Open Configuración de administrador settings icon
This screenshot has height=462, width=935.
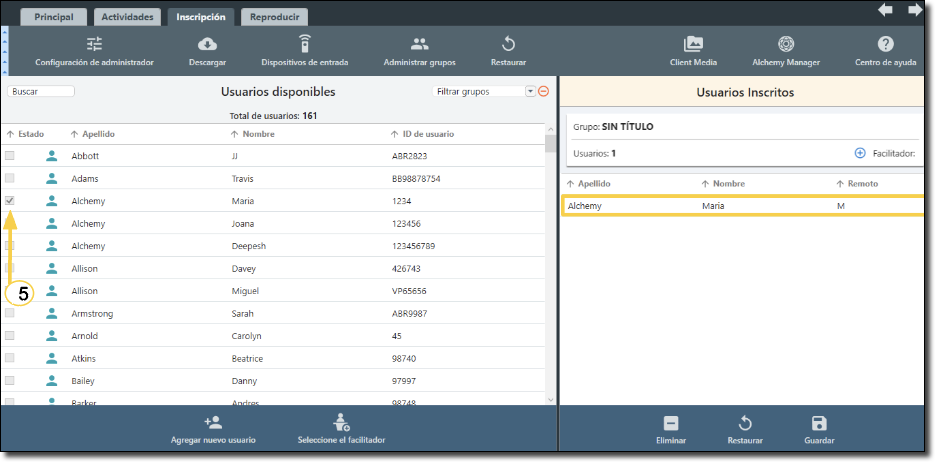click(x=94, y=44)
